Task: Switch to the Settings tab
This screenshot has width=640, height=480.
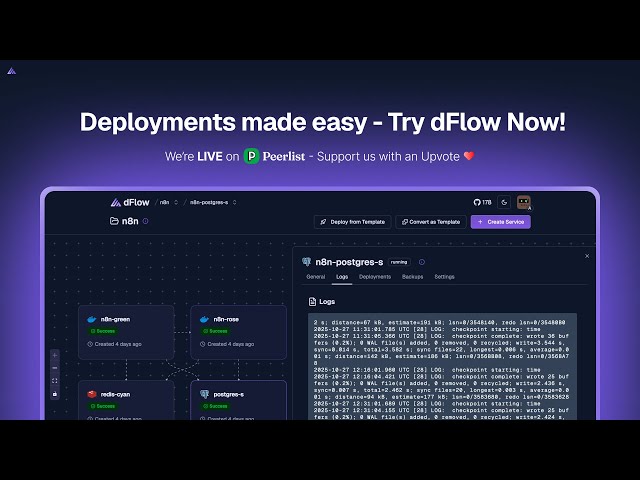Action: [x=444, y=277]
